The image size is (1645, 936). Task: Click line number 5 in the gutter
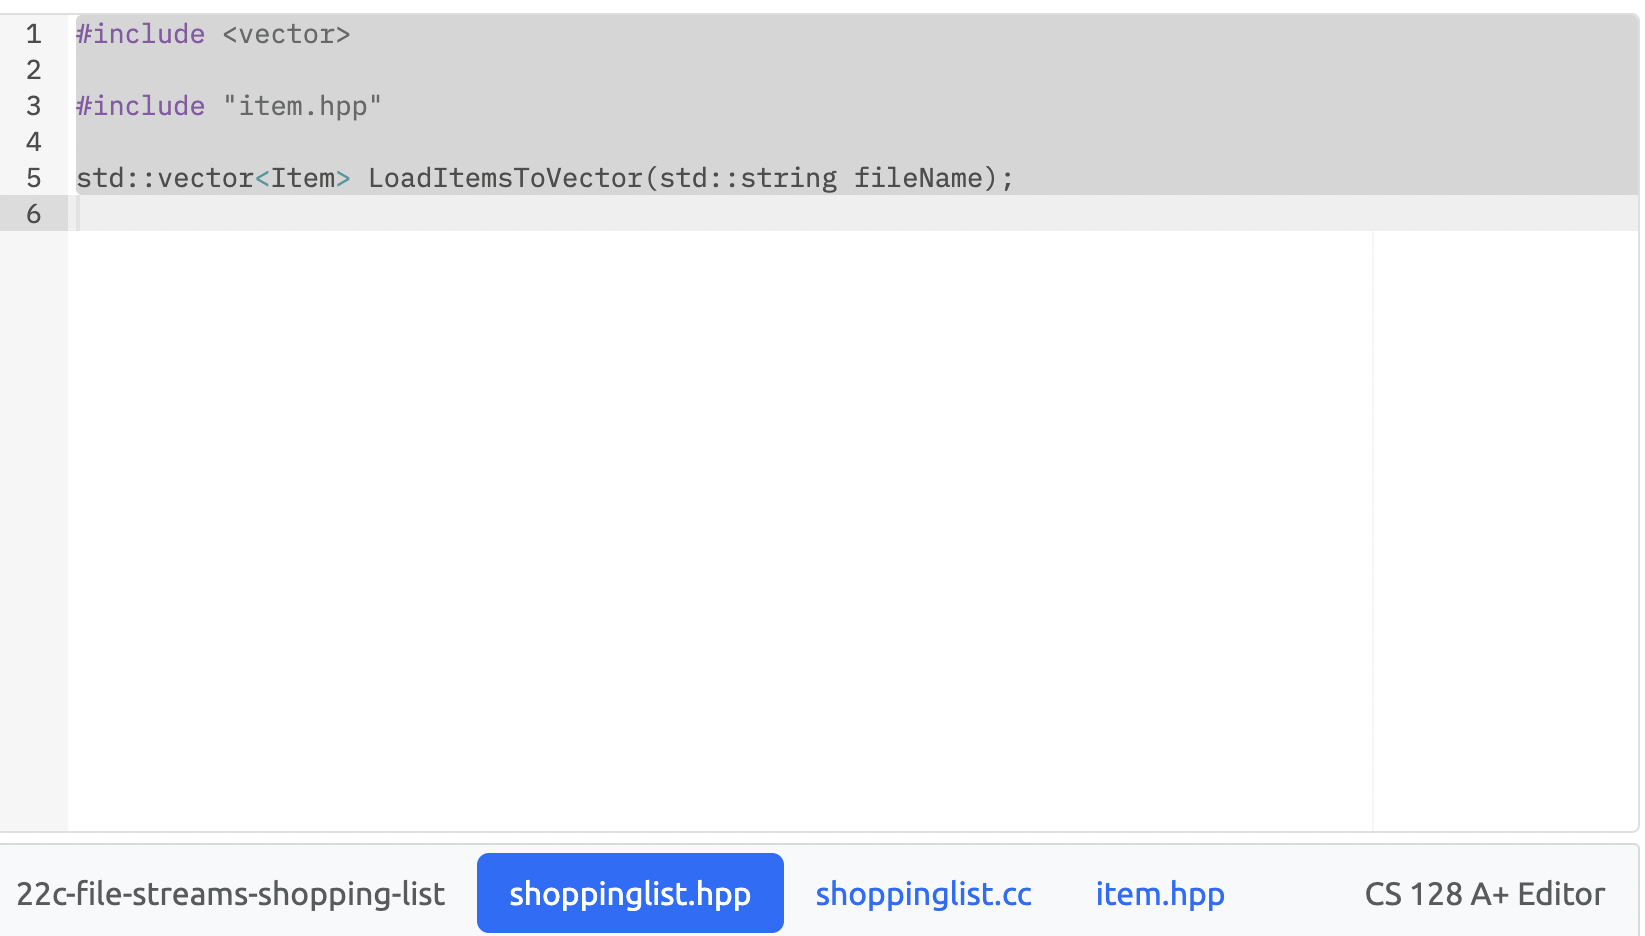pos(33,178)
